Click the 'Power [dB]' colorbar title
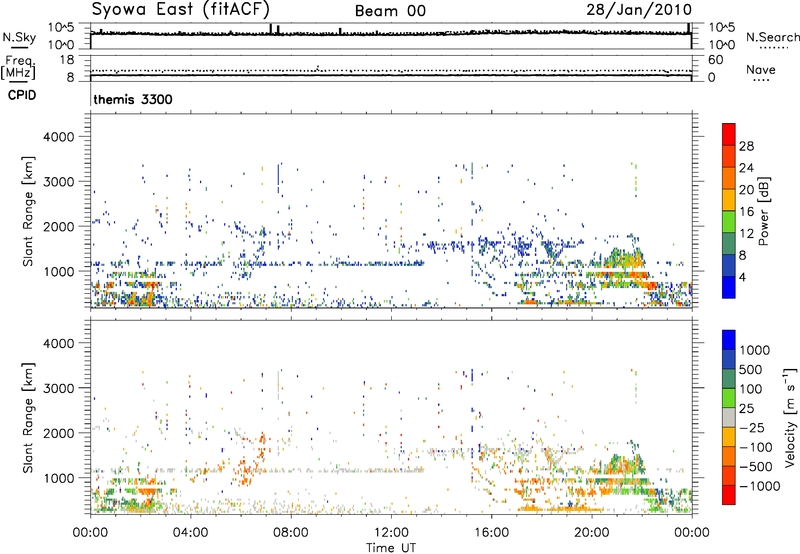Viewport: 800px width, 554px height. coord(763,211)
